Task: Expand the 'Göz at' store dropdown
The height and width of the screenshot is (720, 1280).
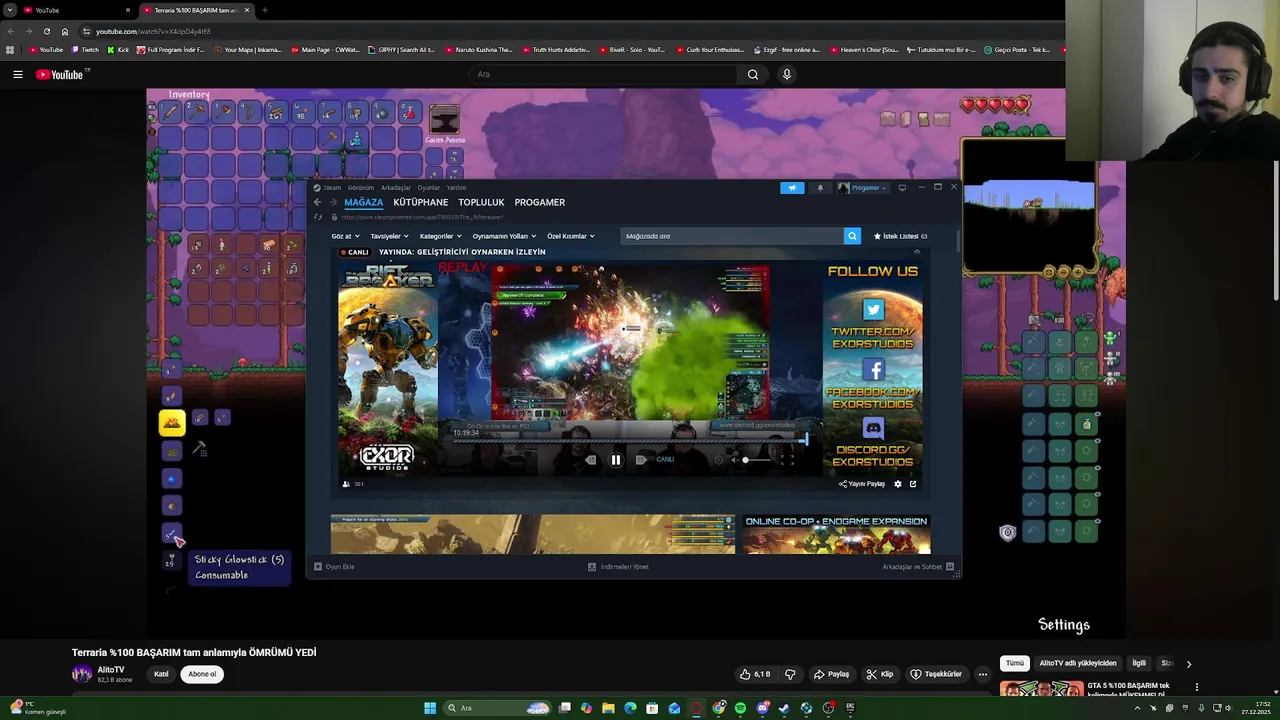Action: [x=345, y=236]
